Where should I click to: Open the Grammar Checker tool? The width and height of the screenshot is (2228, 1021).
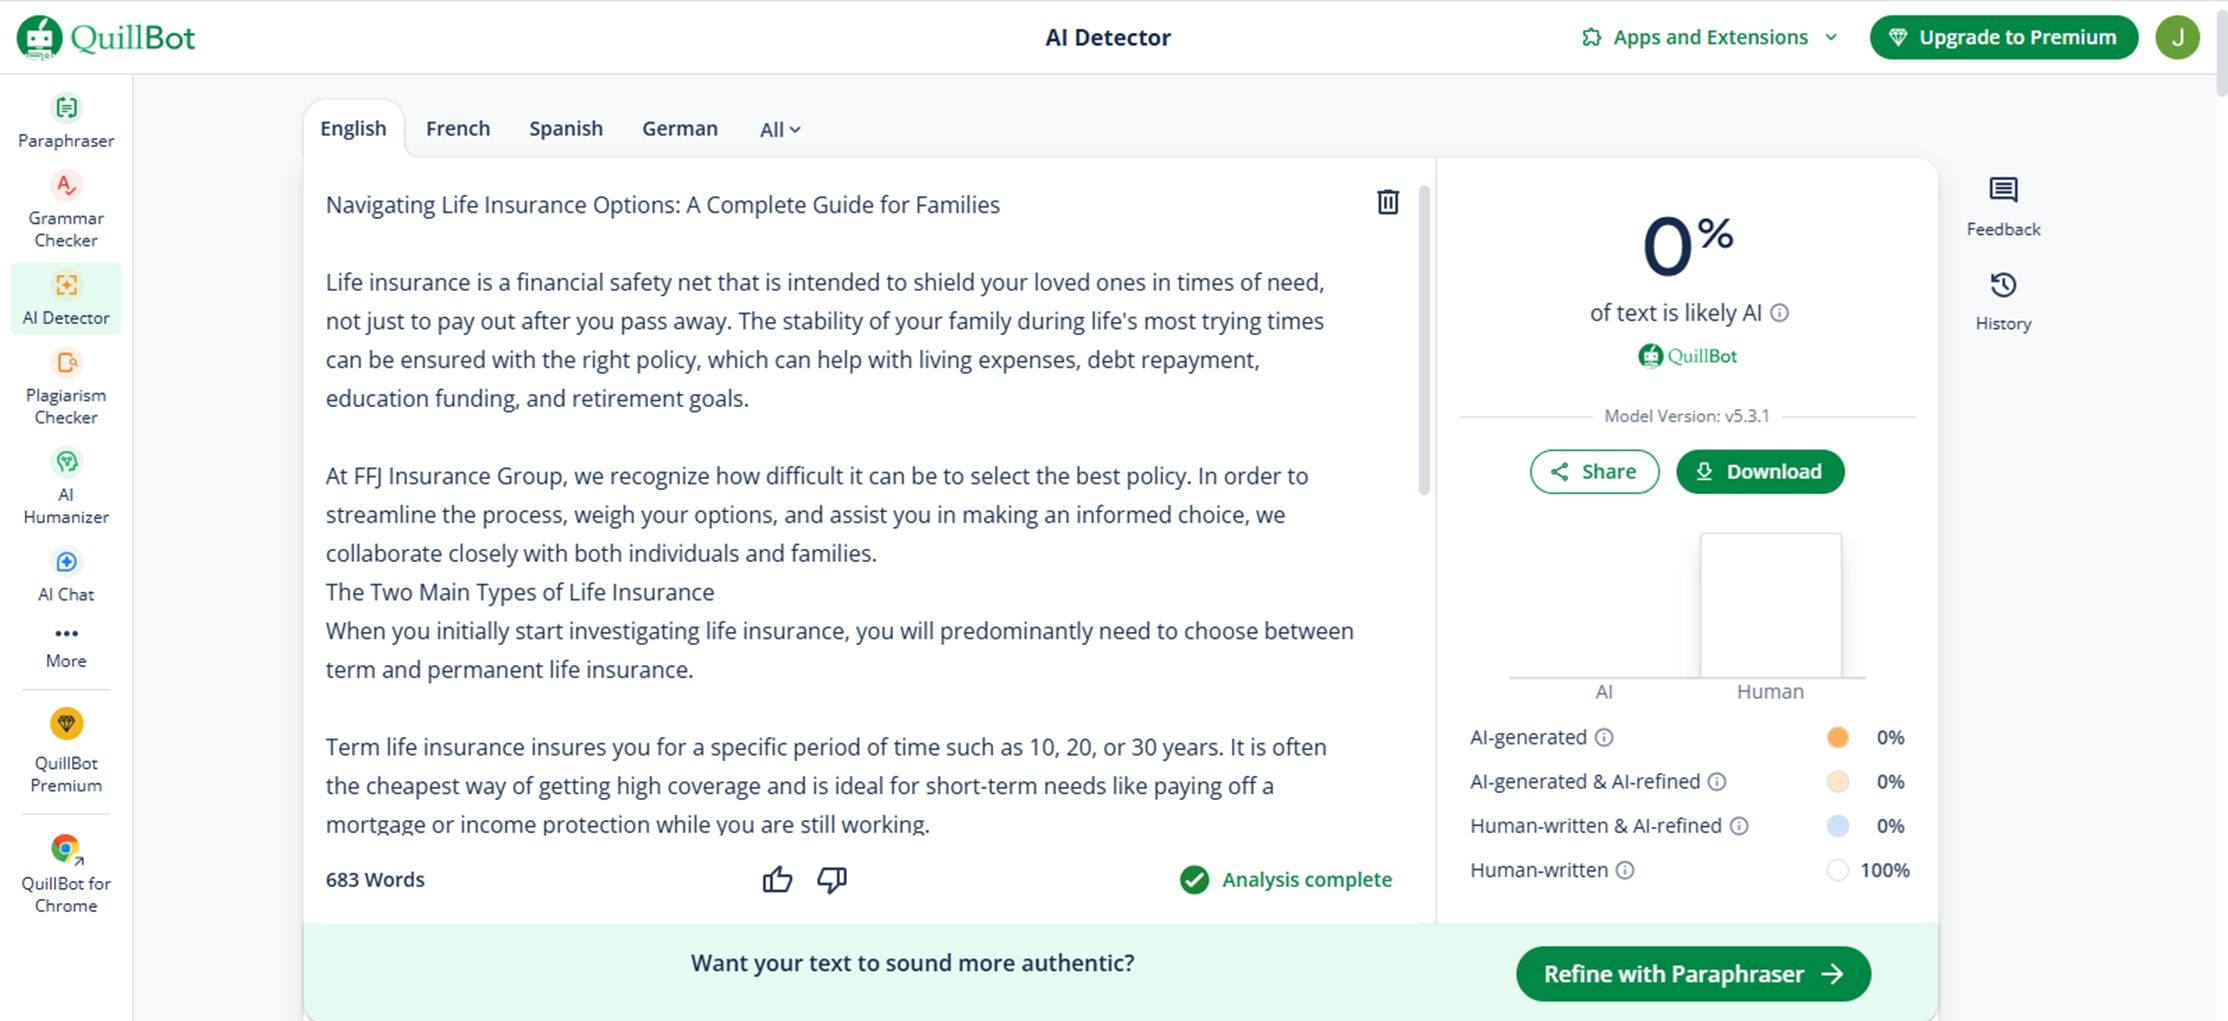66,211
